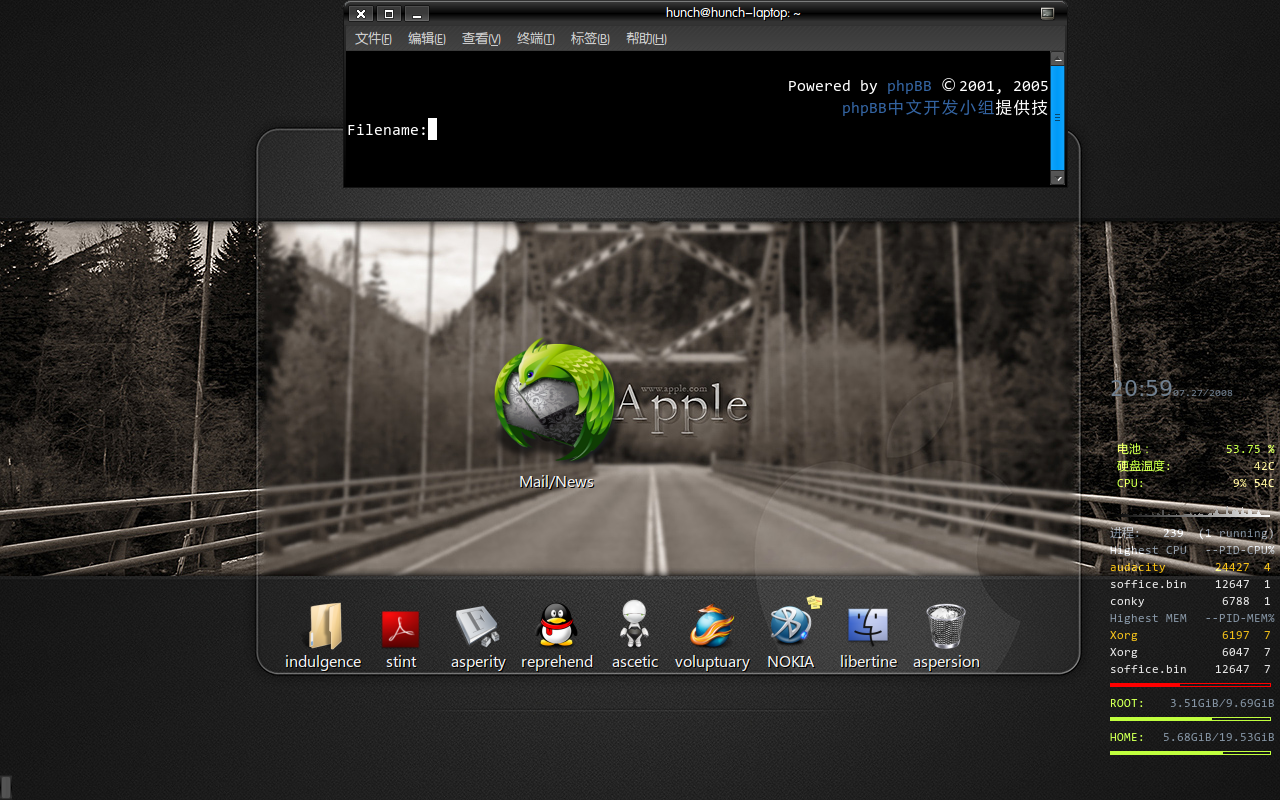Open the NOKIA bluetooth icon
Screen dimensions: 1280x800
click(793, 623)
